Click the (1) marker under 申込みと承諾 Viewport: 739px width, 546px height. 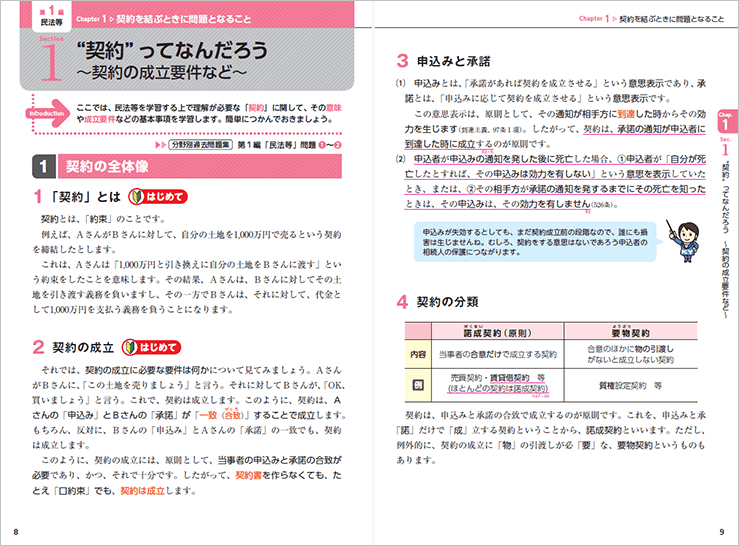[x=401, y=83]
